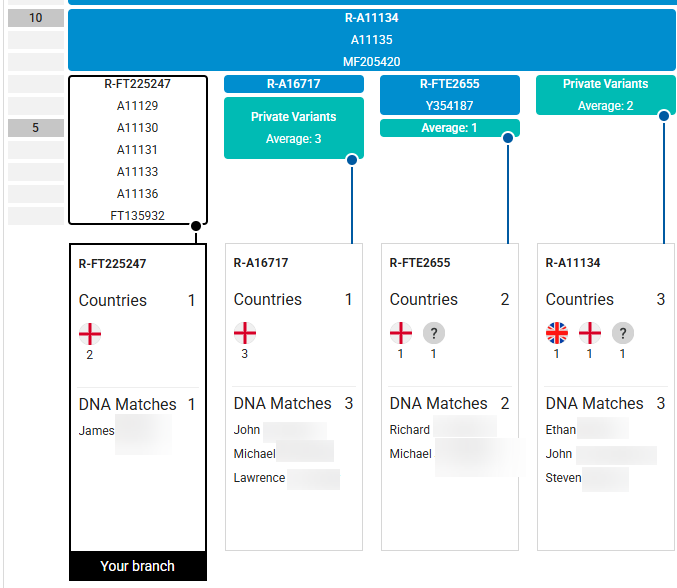Screen dimensions: 677x588
Task: Click the teal Private Variants Average: 3 box
Action: (294, 128)
